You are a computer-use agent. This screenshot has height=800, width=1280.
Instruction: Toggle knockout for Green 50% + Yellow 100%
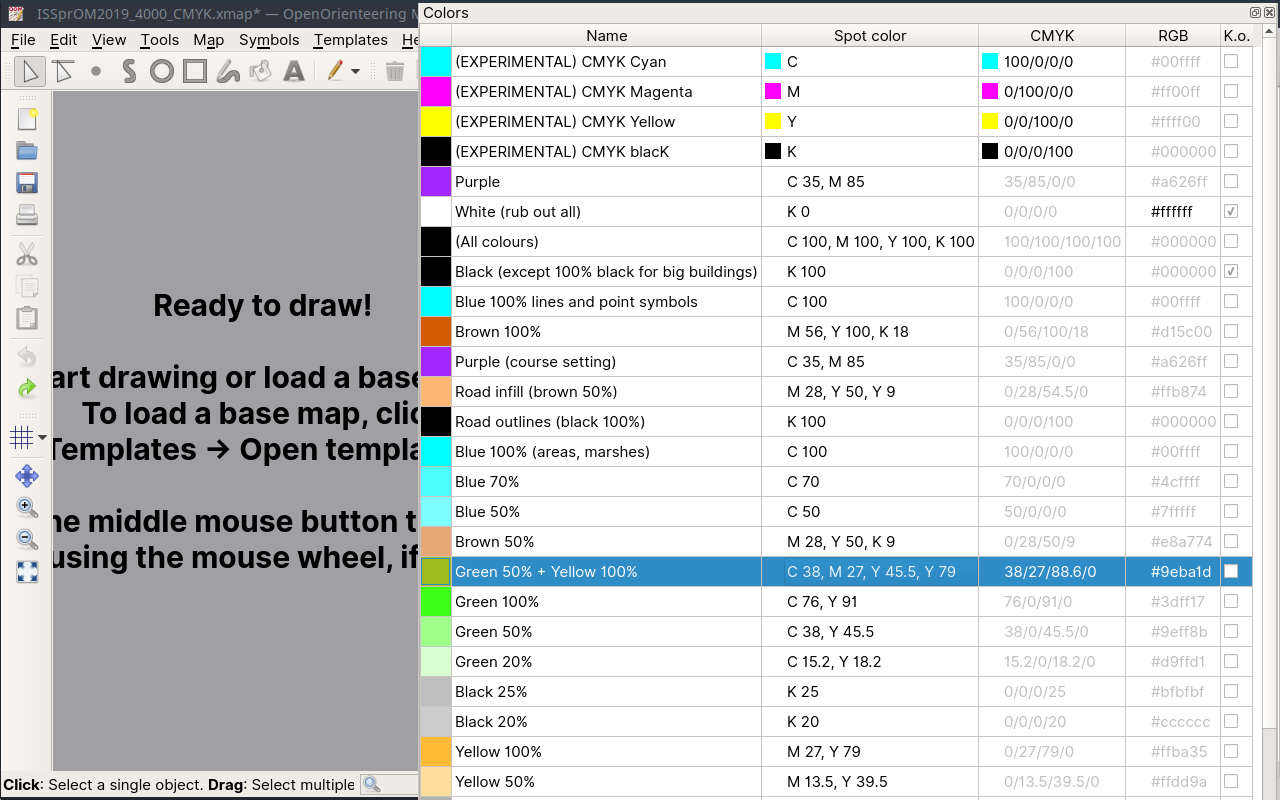point(1231,571)
